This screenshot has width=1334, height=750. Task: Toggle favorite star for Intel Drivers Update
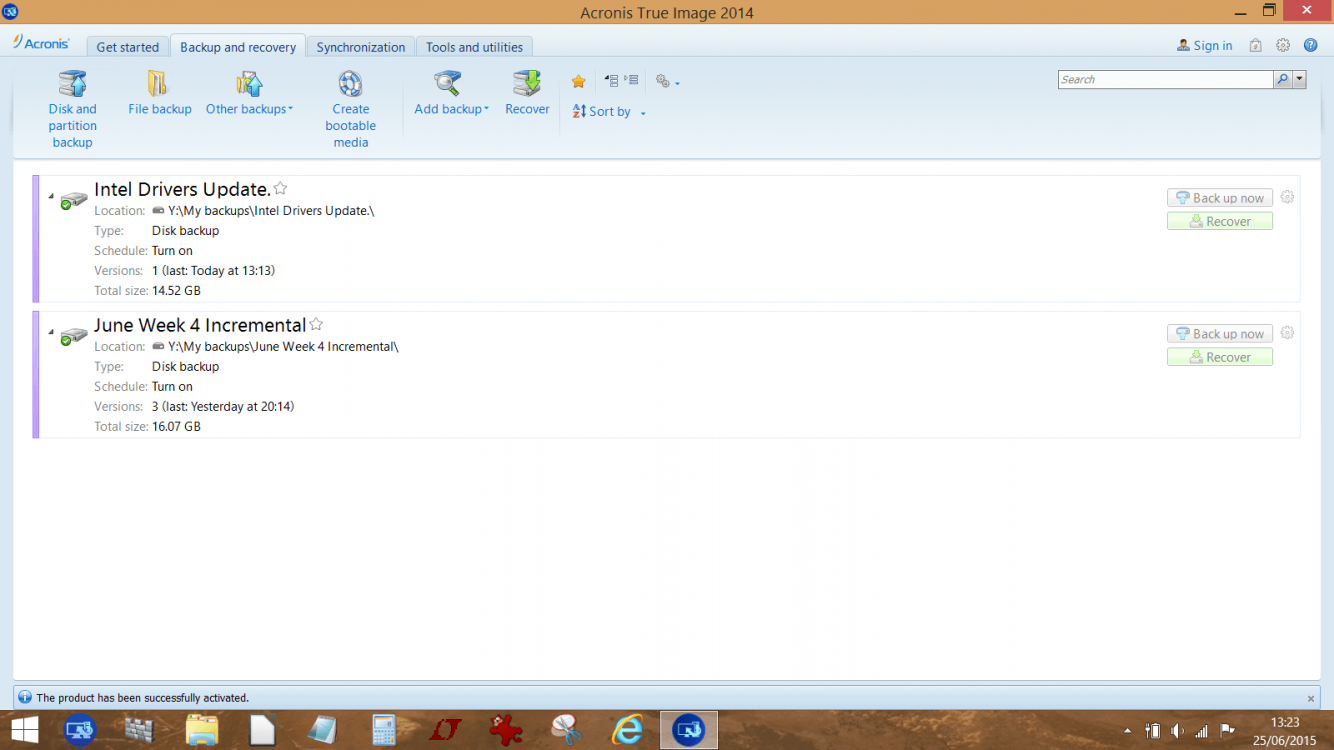pyautogui.click(x=281, y=188)
